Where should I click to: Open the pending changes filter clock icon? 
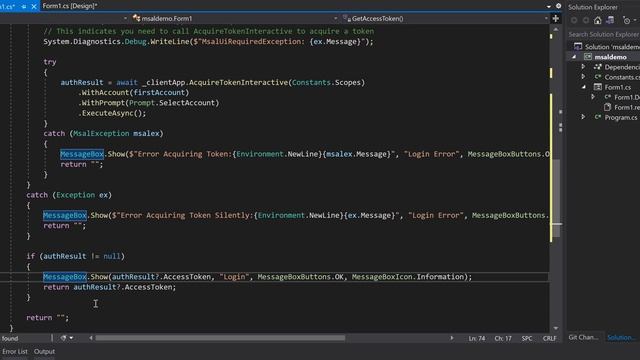coord(627,20)
